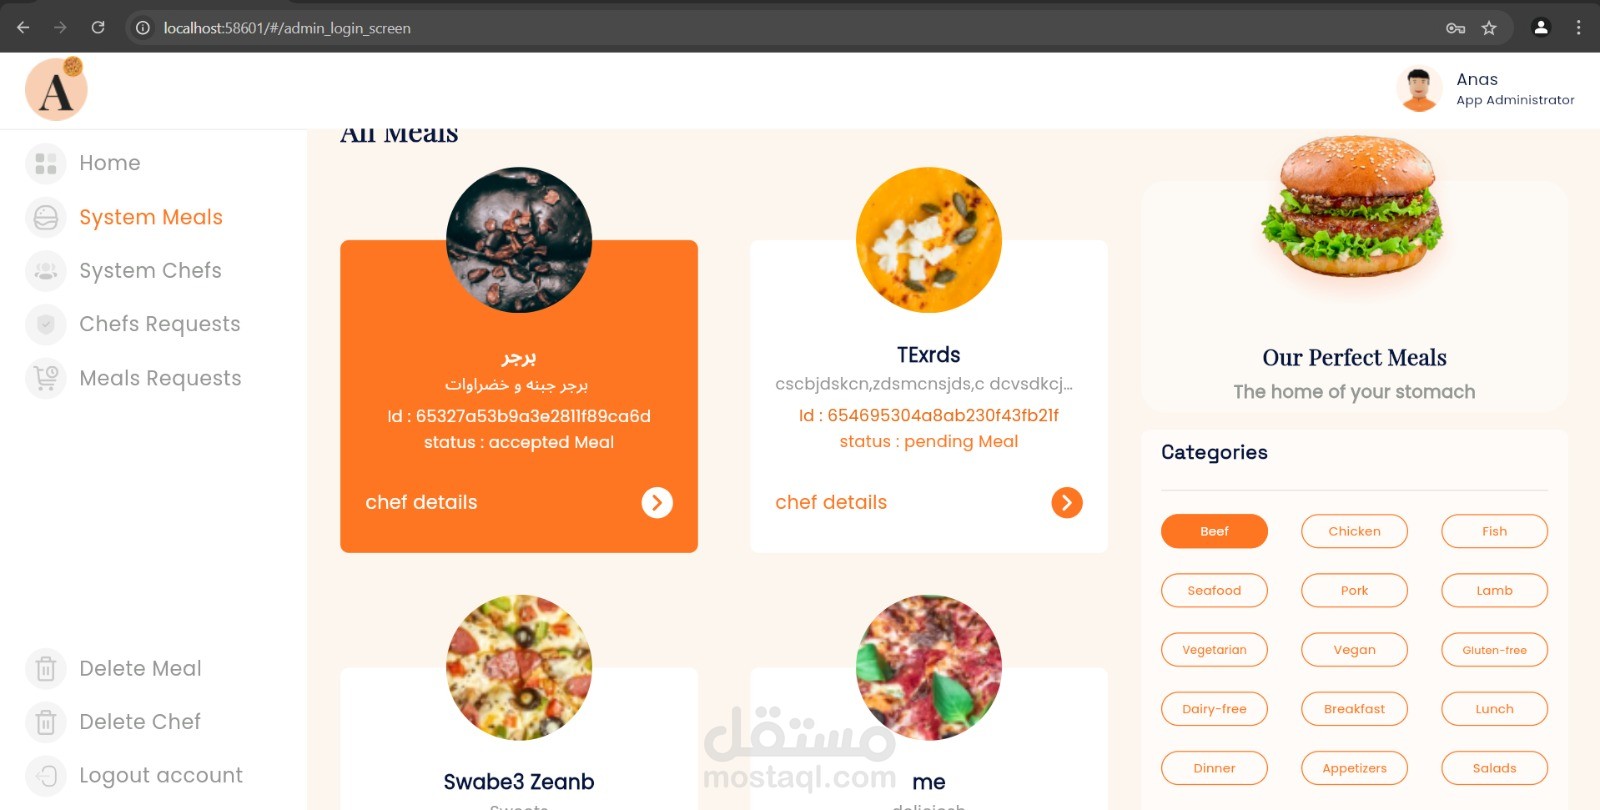Toggle the Beef category chip
This screenshot has height=810, width=1600.
tap(1214, 531)
